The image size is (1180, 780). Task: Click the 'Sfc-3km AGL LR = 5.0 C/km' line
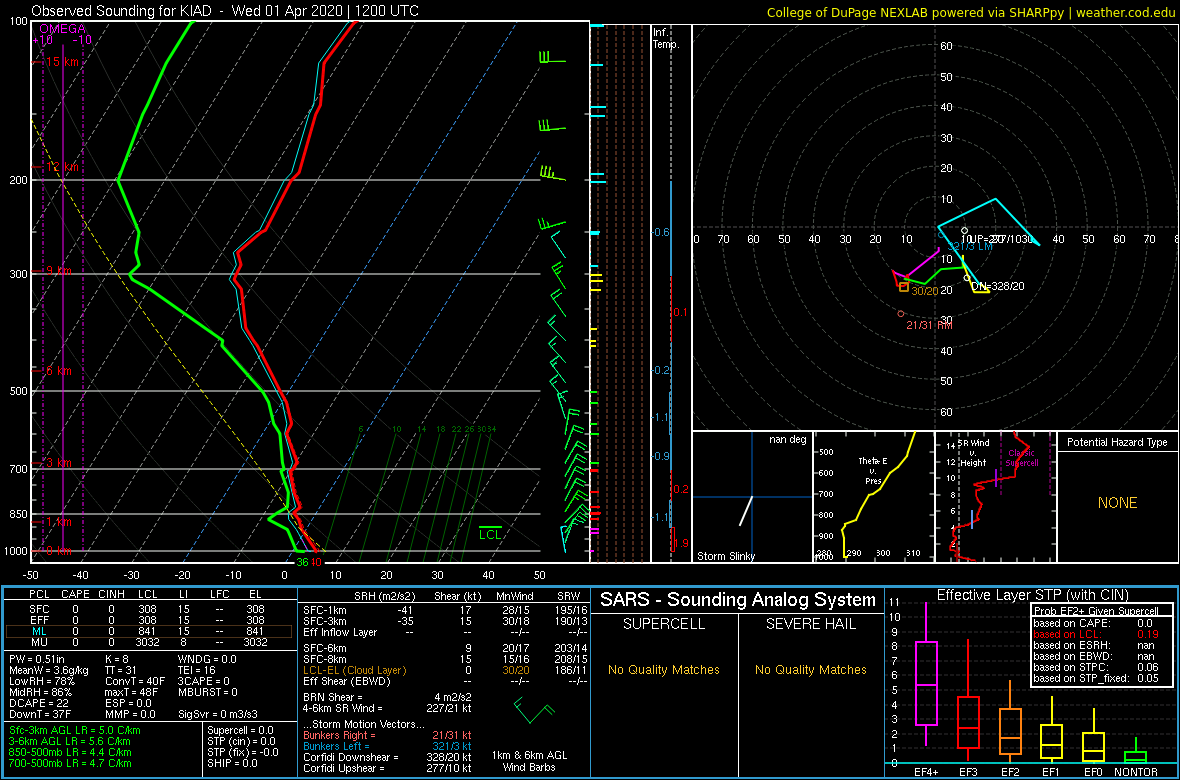coord(75,730)
